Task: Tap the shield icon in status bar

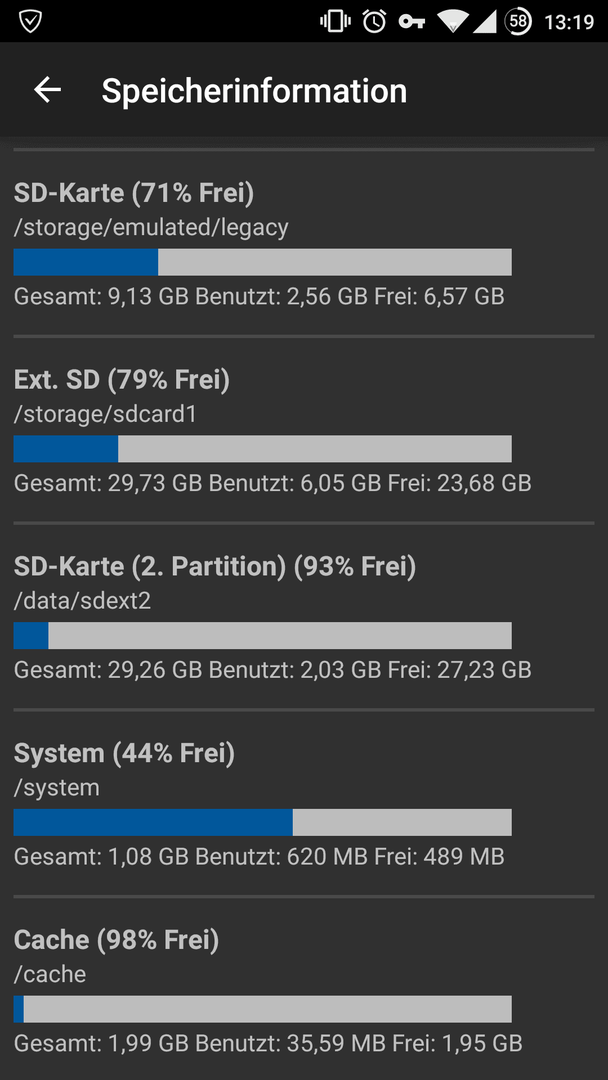Action: point(30,21)
